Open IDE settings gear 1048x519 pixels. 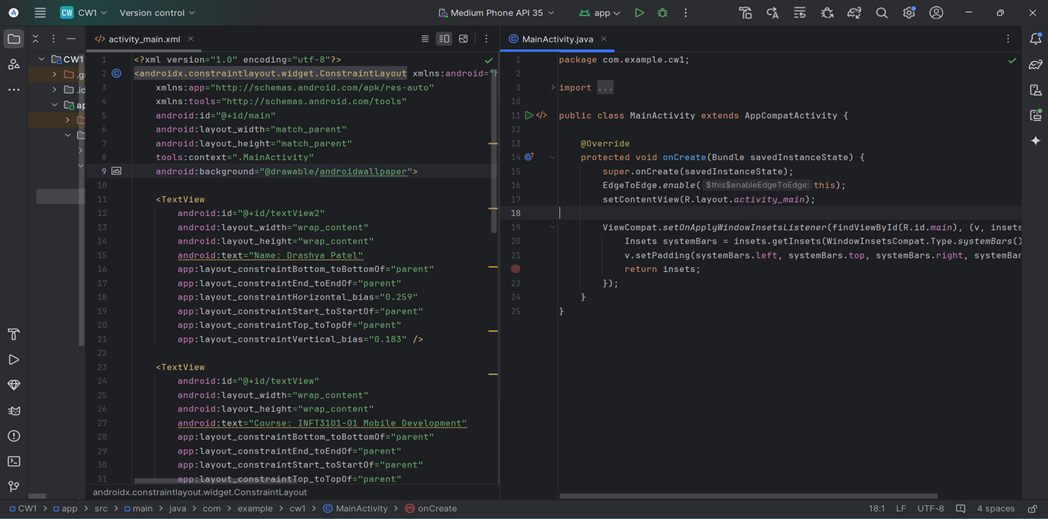tap(909, 13)
